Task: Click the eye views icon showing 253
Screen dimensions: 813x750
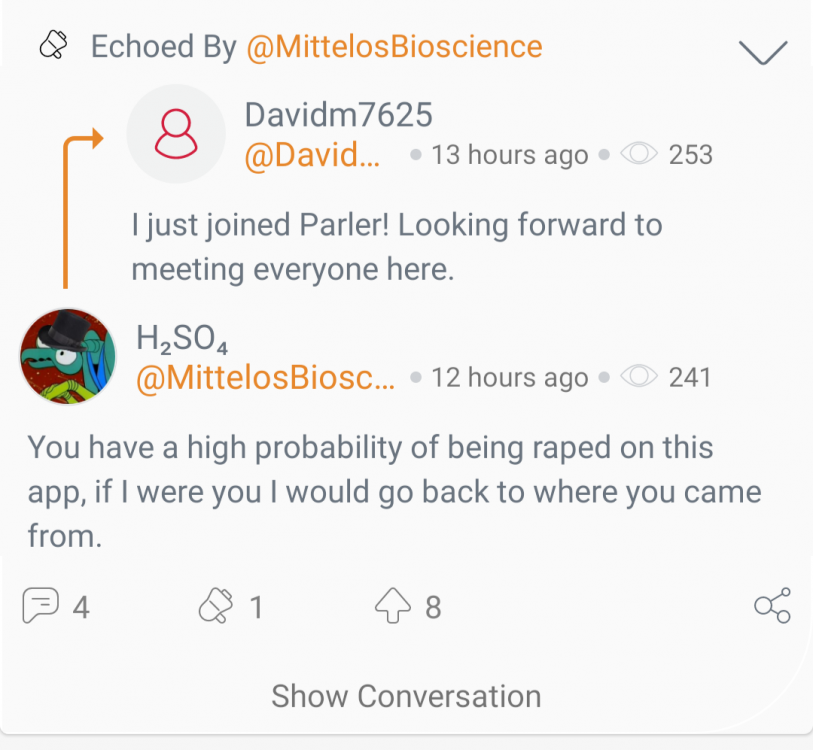Action: click(639, 154)
